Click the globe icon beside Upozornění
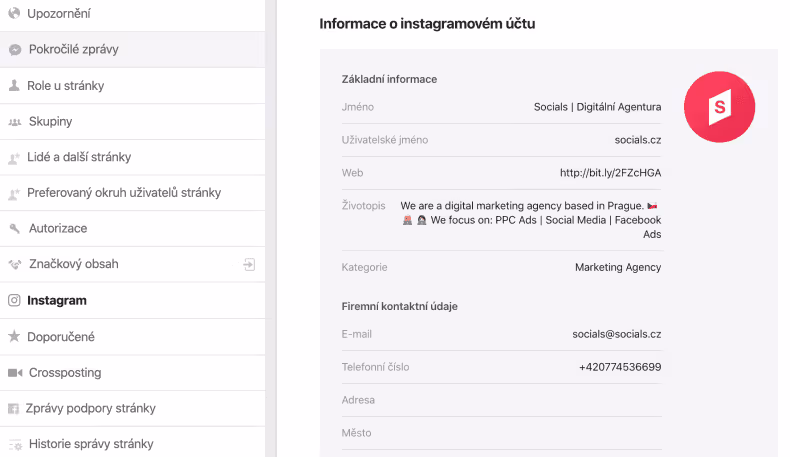 (14, 13)
